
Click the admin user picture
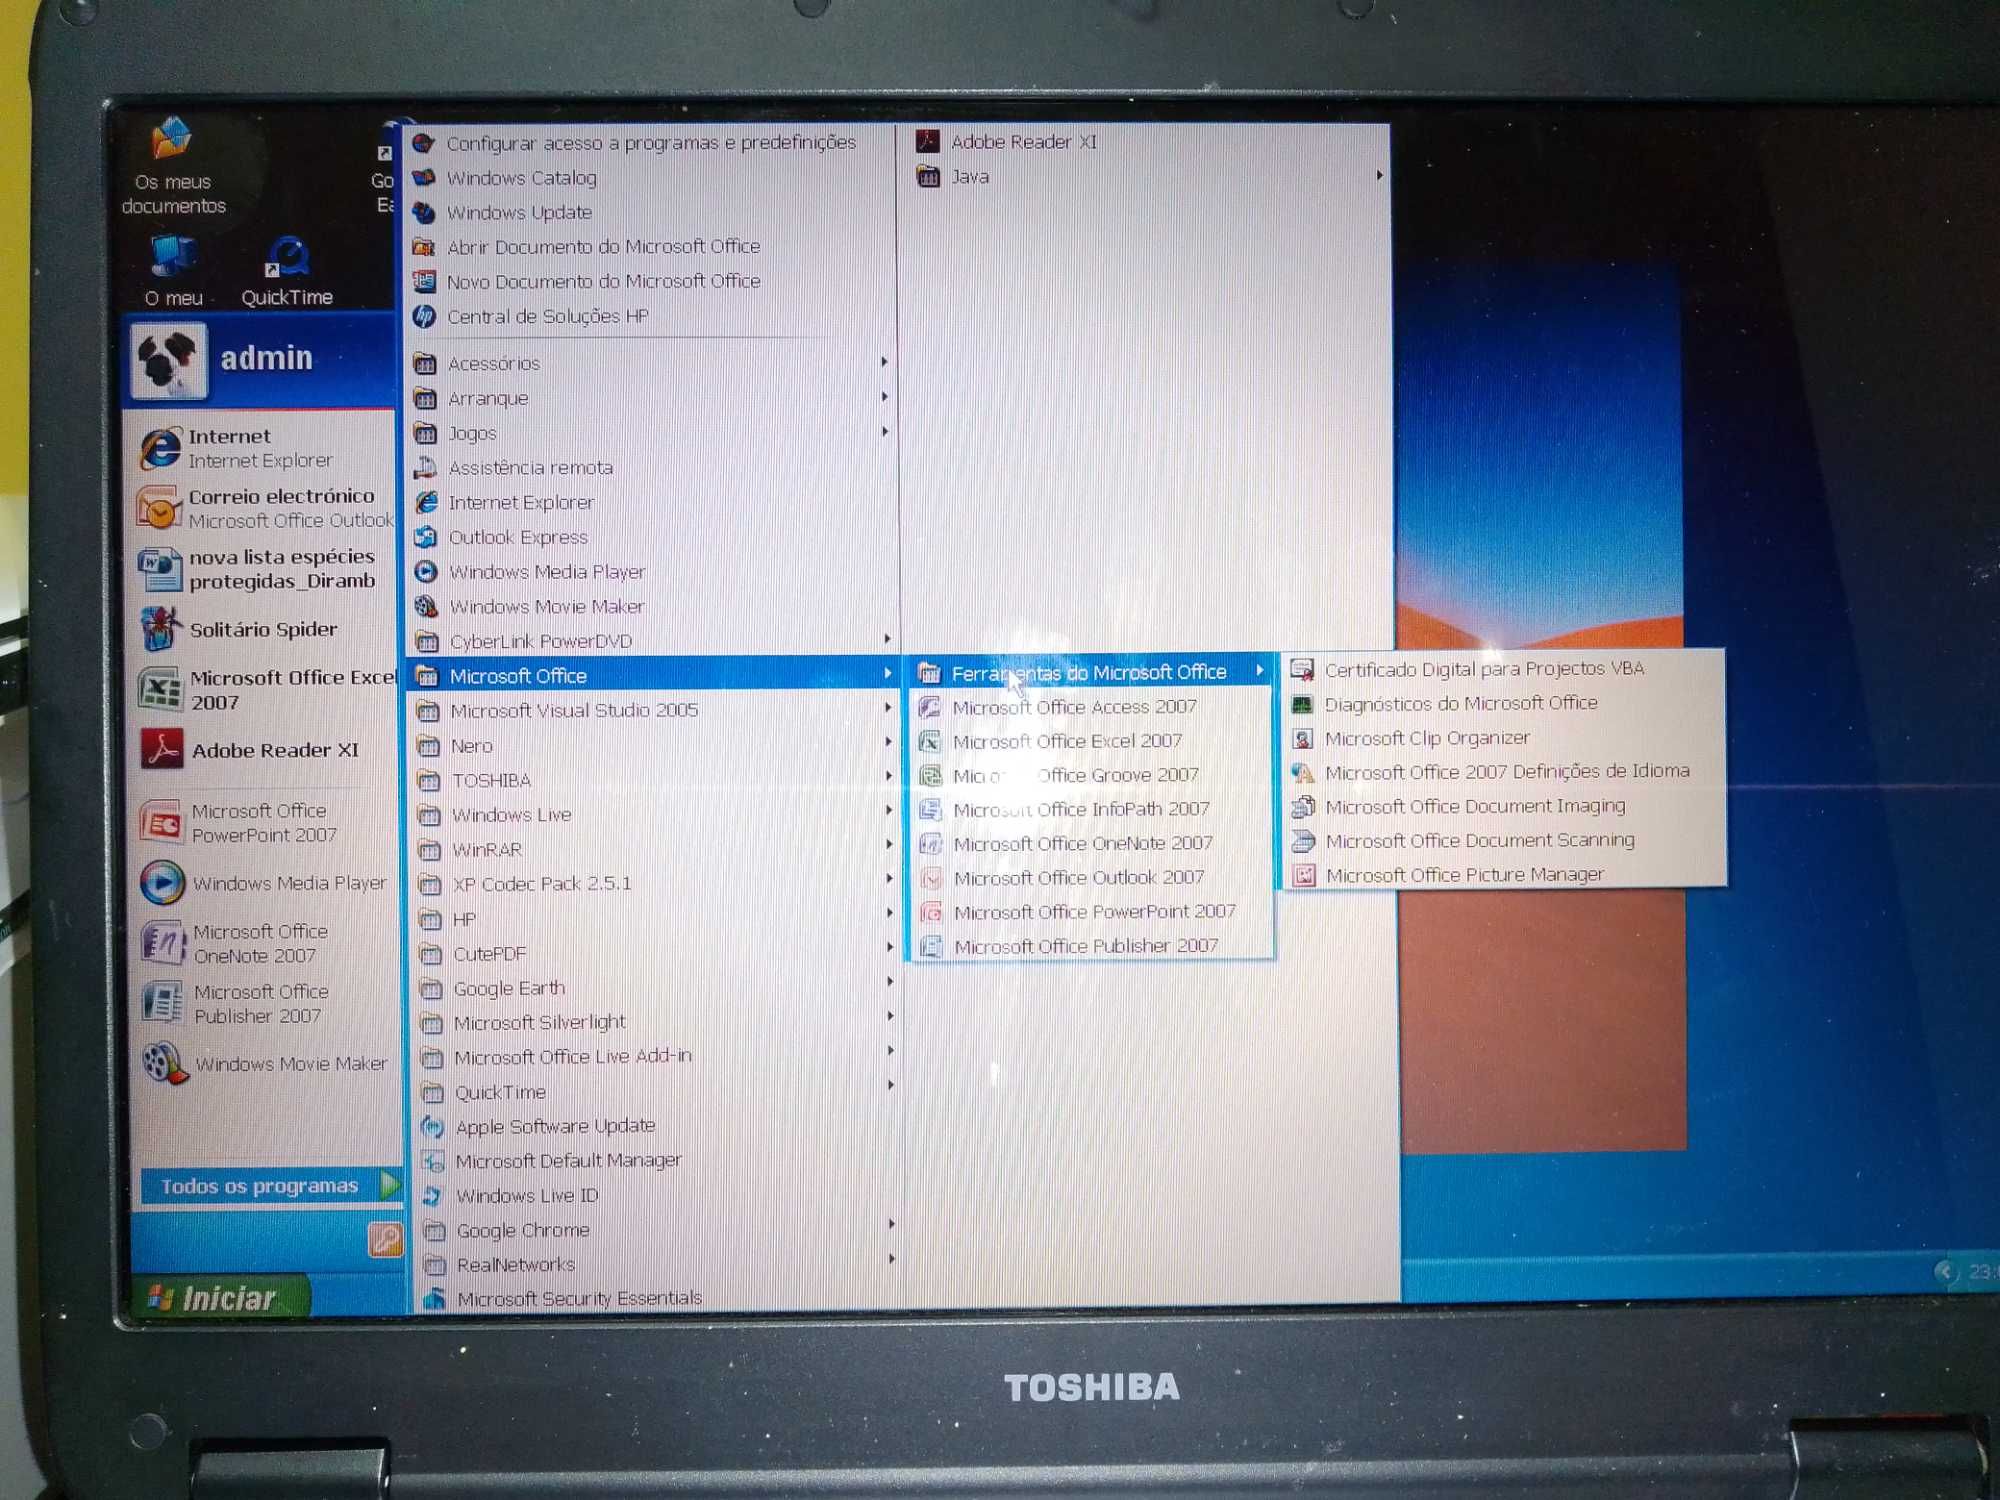click(x=169, y=360)
